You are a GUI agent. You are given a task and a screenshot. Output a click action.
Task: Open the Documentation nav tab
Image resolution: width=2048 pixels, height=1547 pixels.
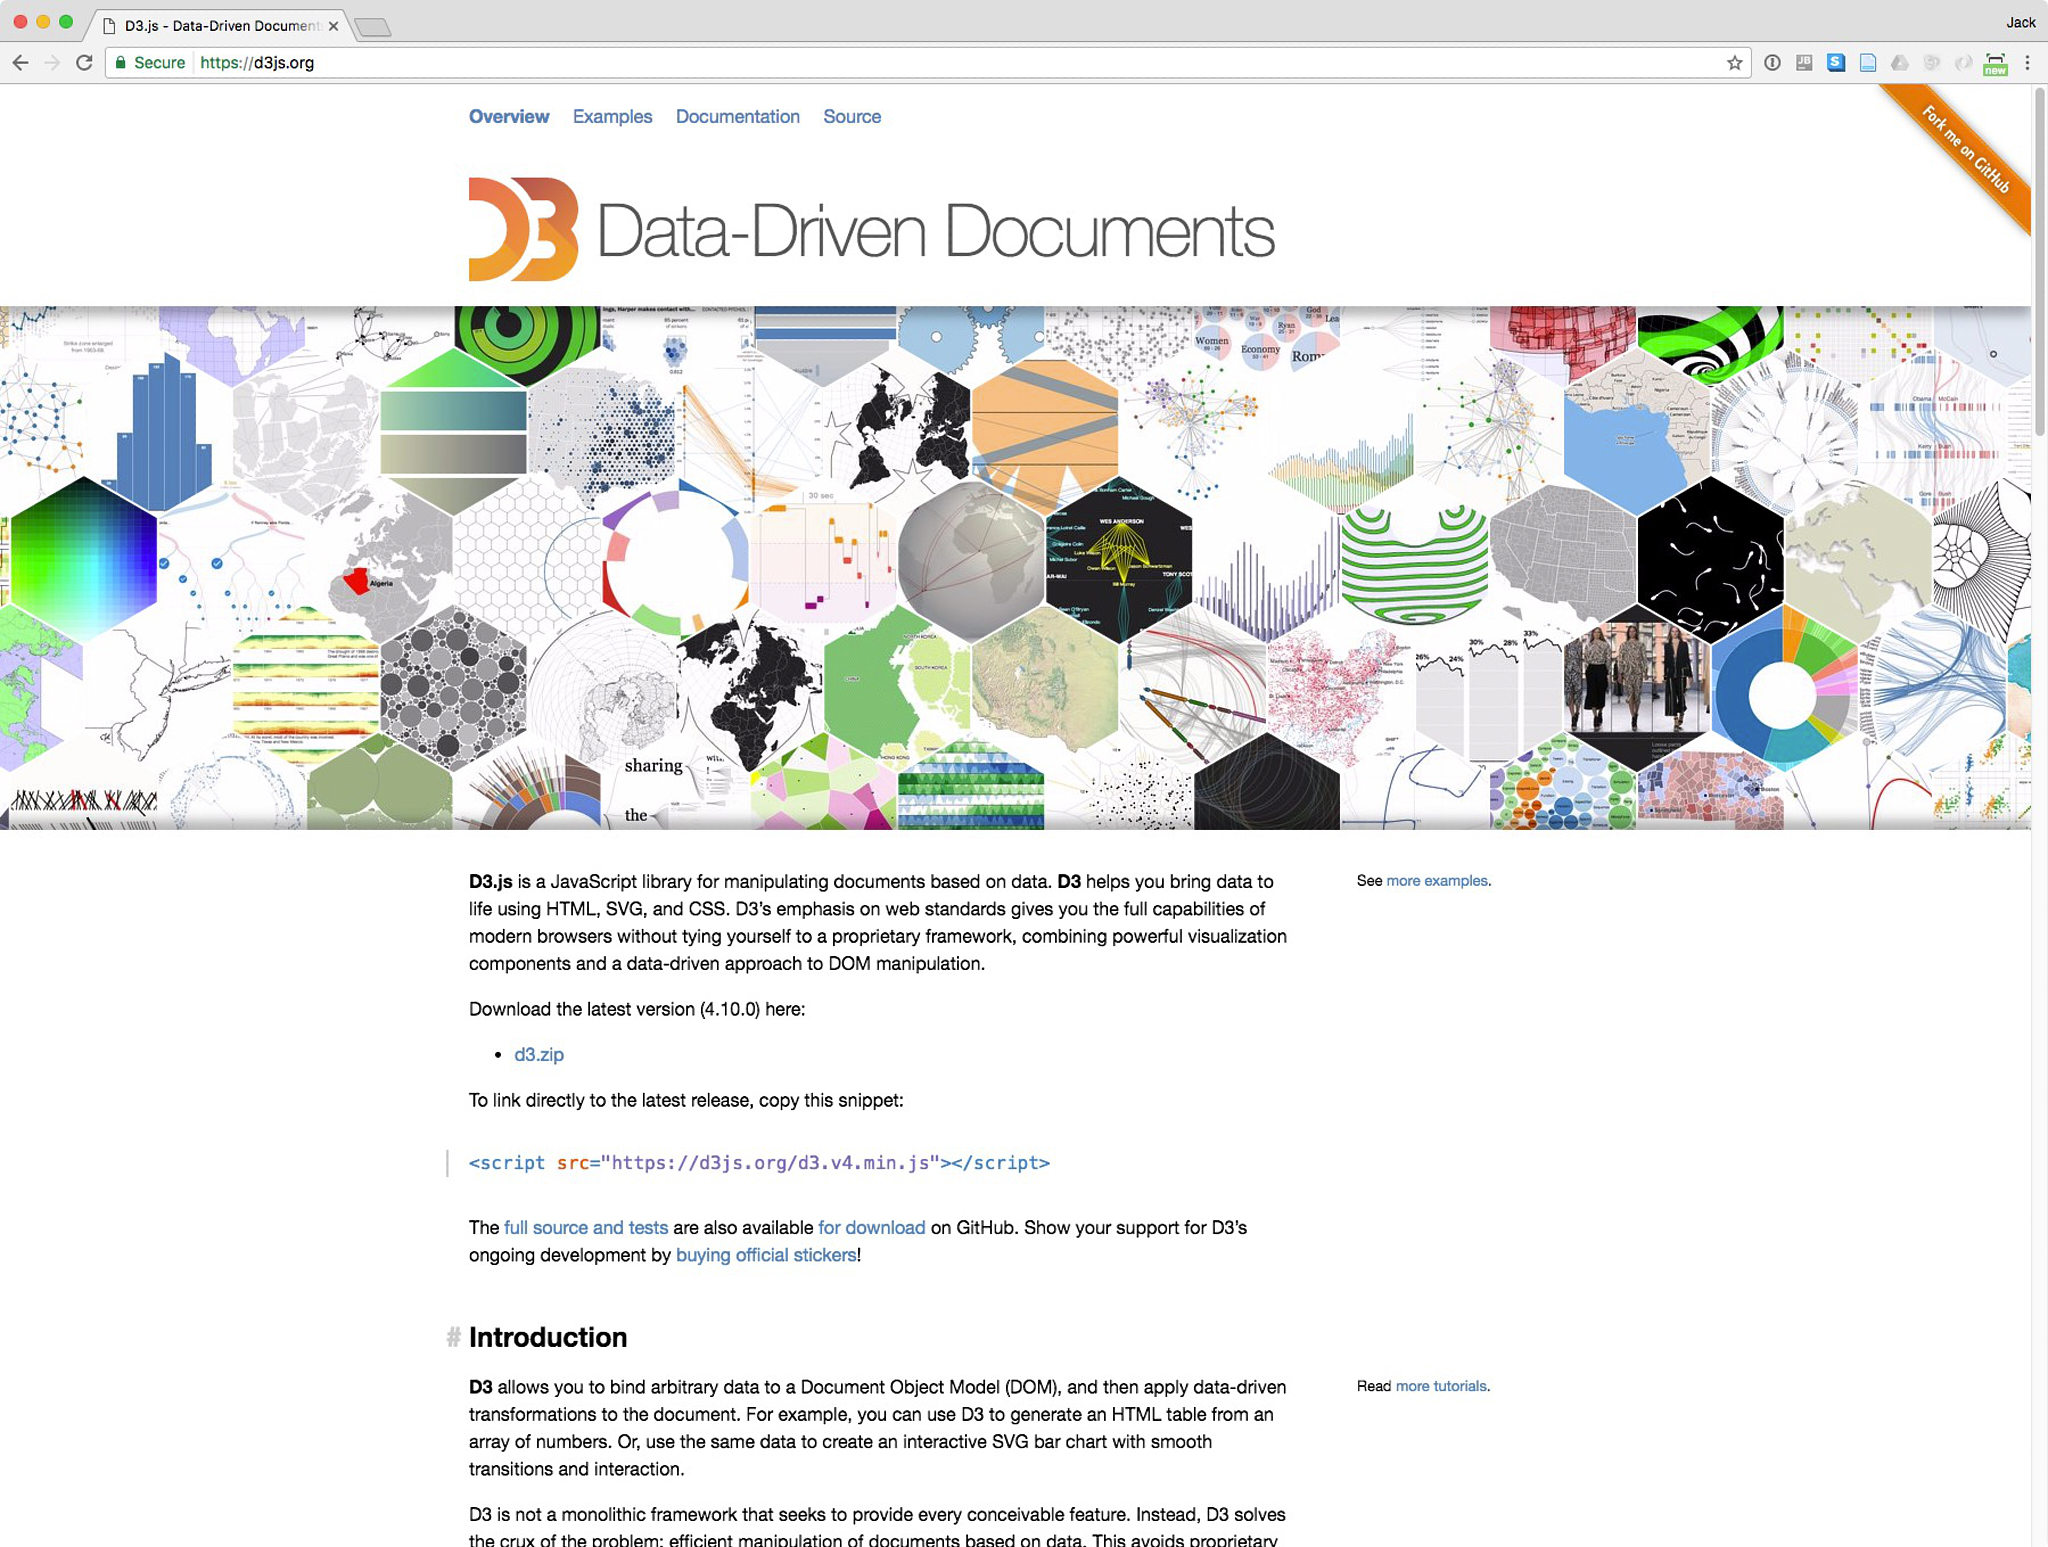click(x=737, y=117)
